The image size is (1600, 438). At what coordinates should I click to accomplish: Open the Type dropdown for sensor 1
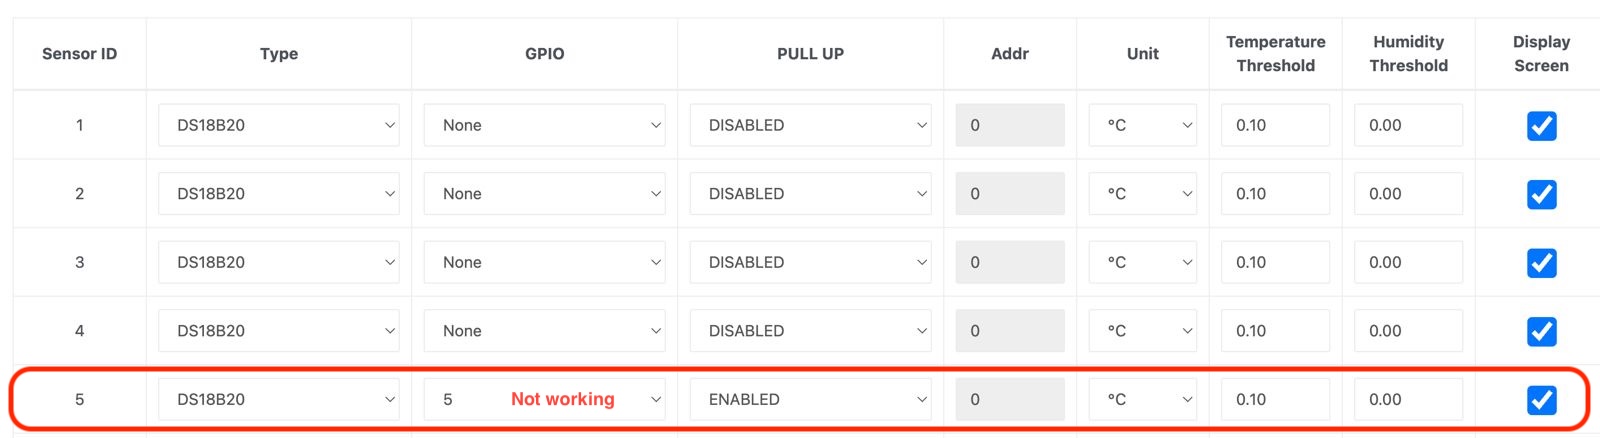tap(278, 125)
